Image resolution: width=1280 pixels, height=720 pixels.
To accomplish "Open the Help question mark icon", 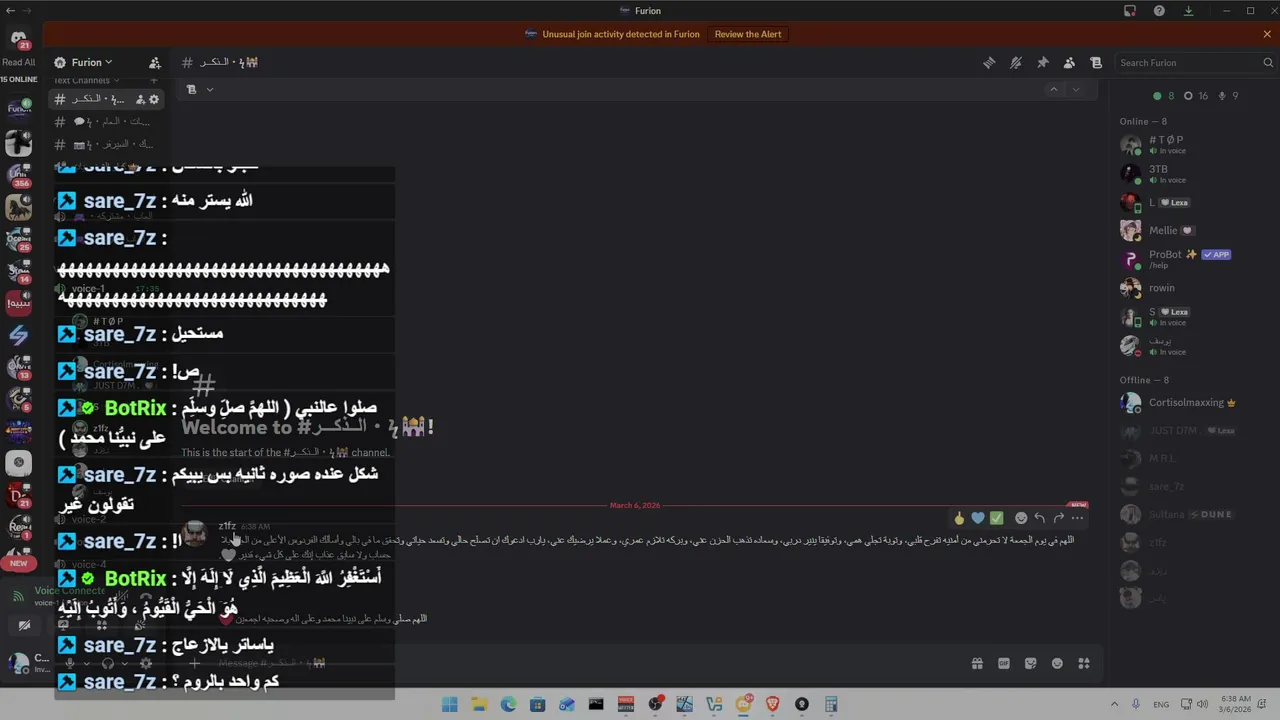I will point(1159,11).
